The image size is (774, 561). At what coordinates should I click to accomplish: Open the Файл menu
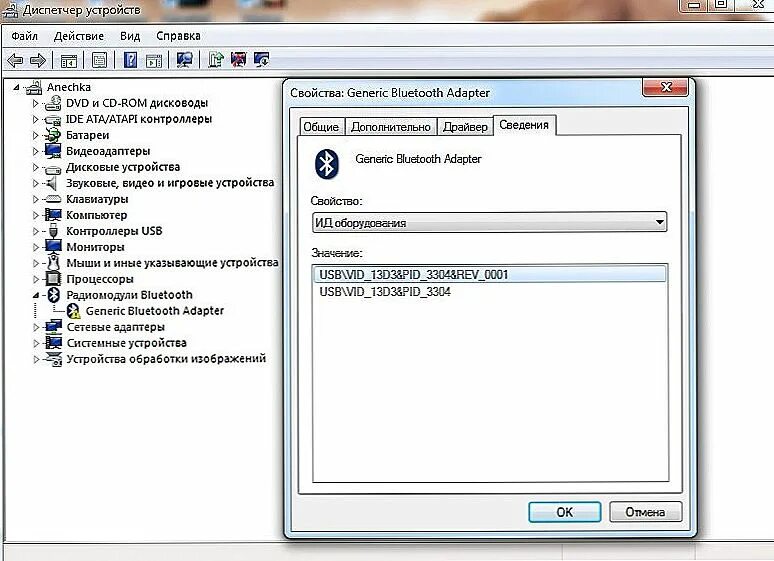(24, 36)
